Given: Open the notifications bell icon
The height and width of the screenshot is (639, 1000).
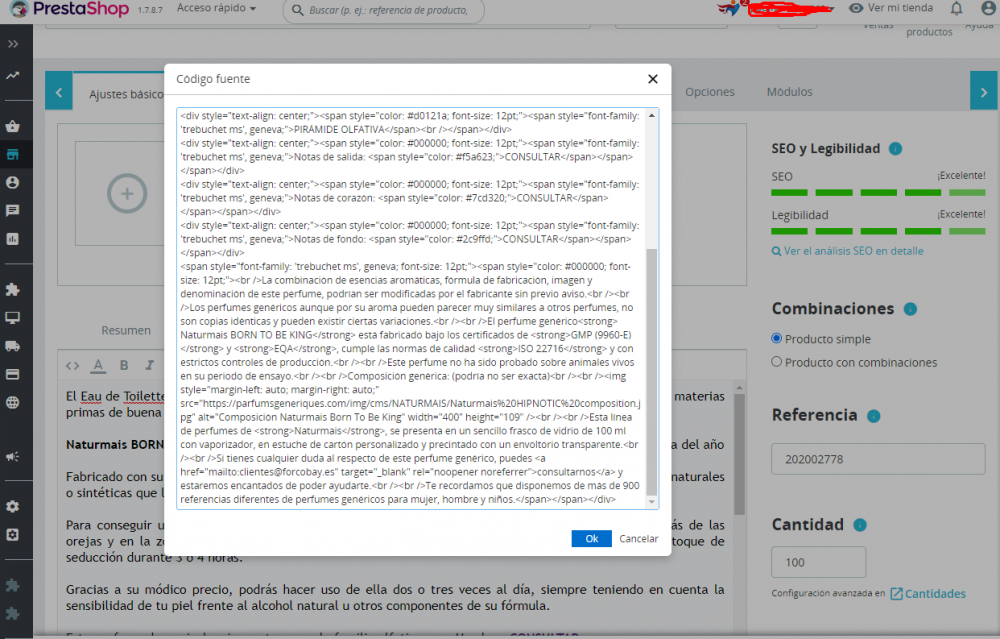Looking at the screenshot, I should [956, 8].
